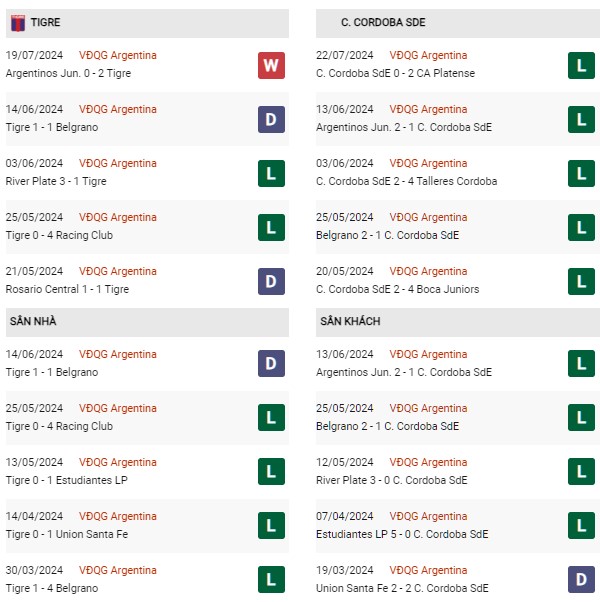Click the L badge for Estudiantes LP 5 - 0 C. Cordoba SdE
The height and width of the screenshot is (602, 600).
pyautogui.click(x=581, y=525)
